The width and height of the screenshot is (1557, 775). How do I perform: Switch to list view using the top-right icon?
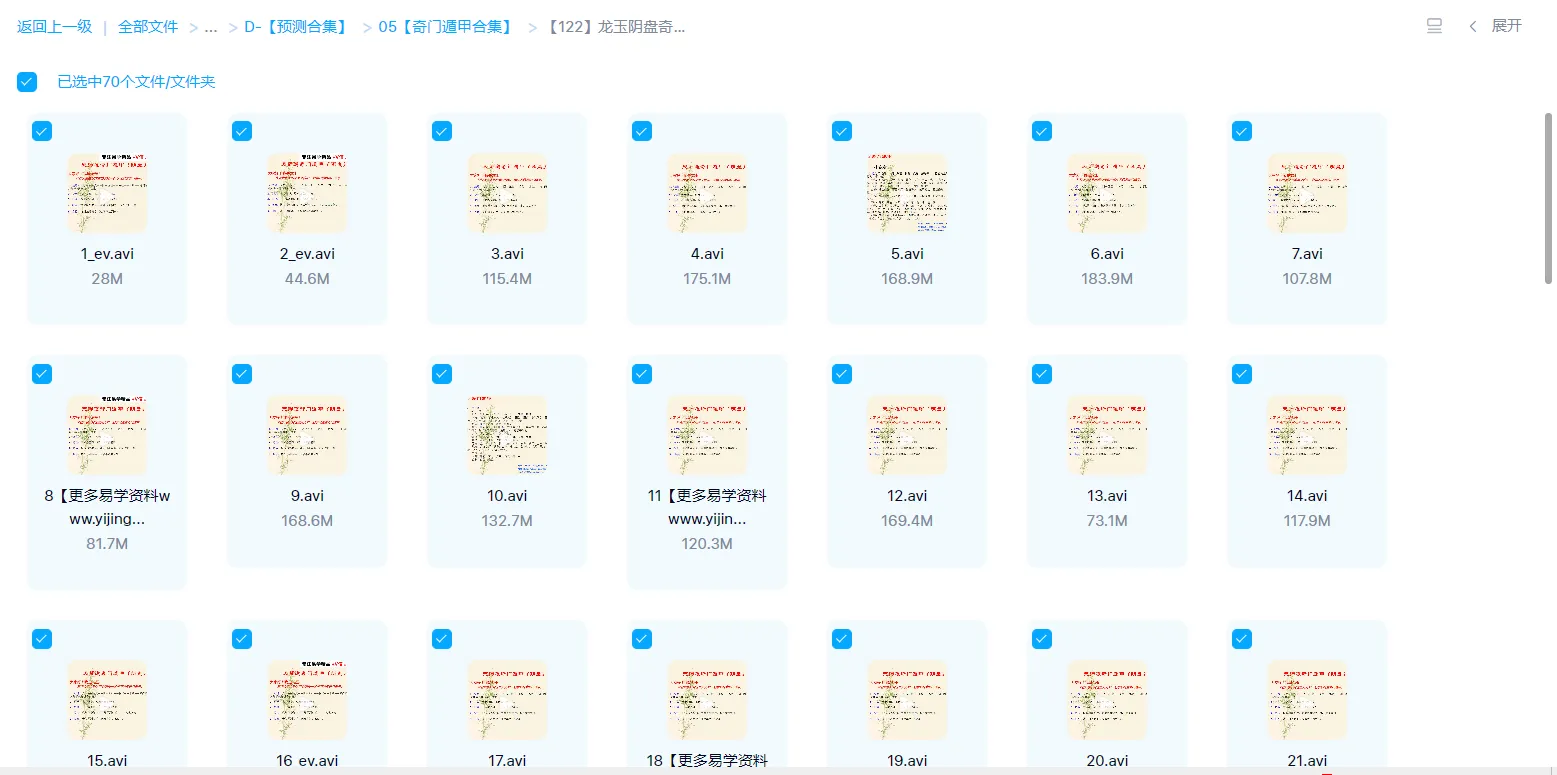click(x=1433, y=27)
